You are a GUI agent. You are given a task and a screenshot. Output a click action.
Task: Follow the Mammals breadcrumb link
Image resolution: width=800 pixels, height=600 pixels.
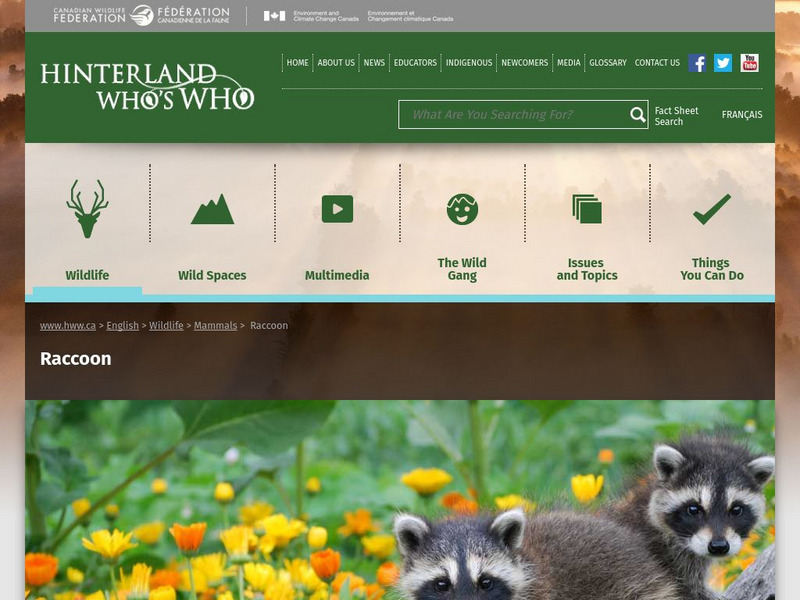(215, 326)
